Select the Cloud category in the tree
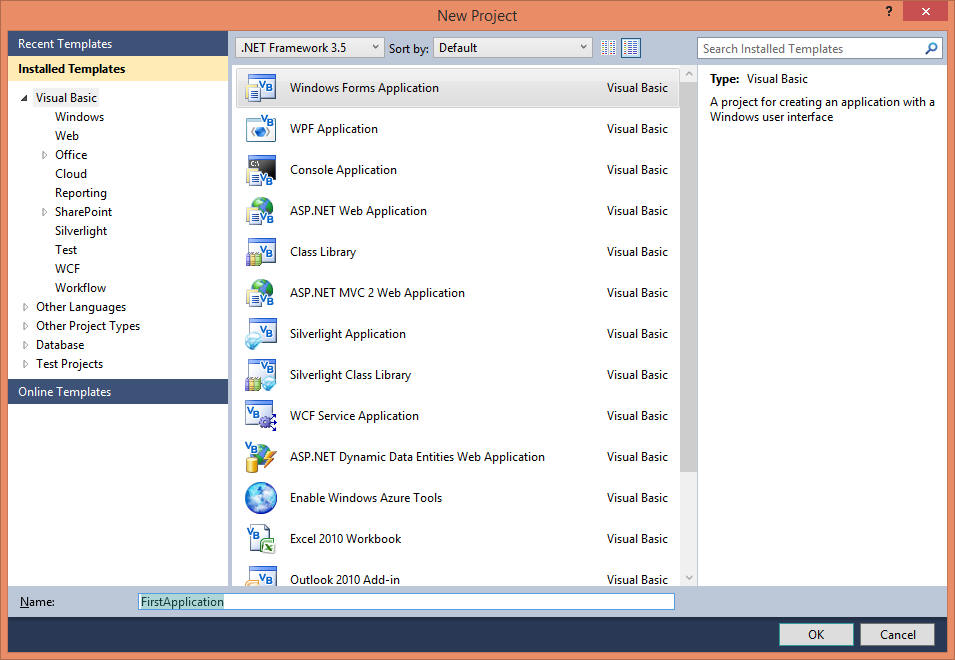 point(71,174)
